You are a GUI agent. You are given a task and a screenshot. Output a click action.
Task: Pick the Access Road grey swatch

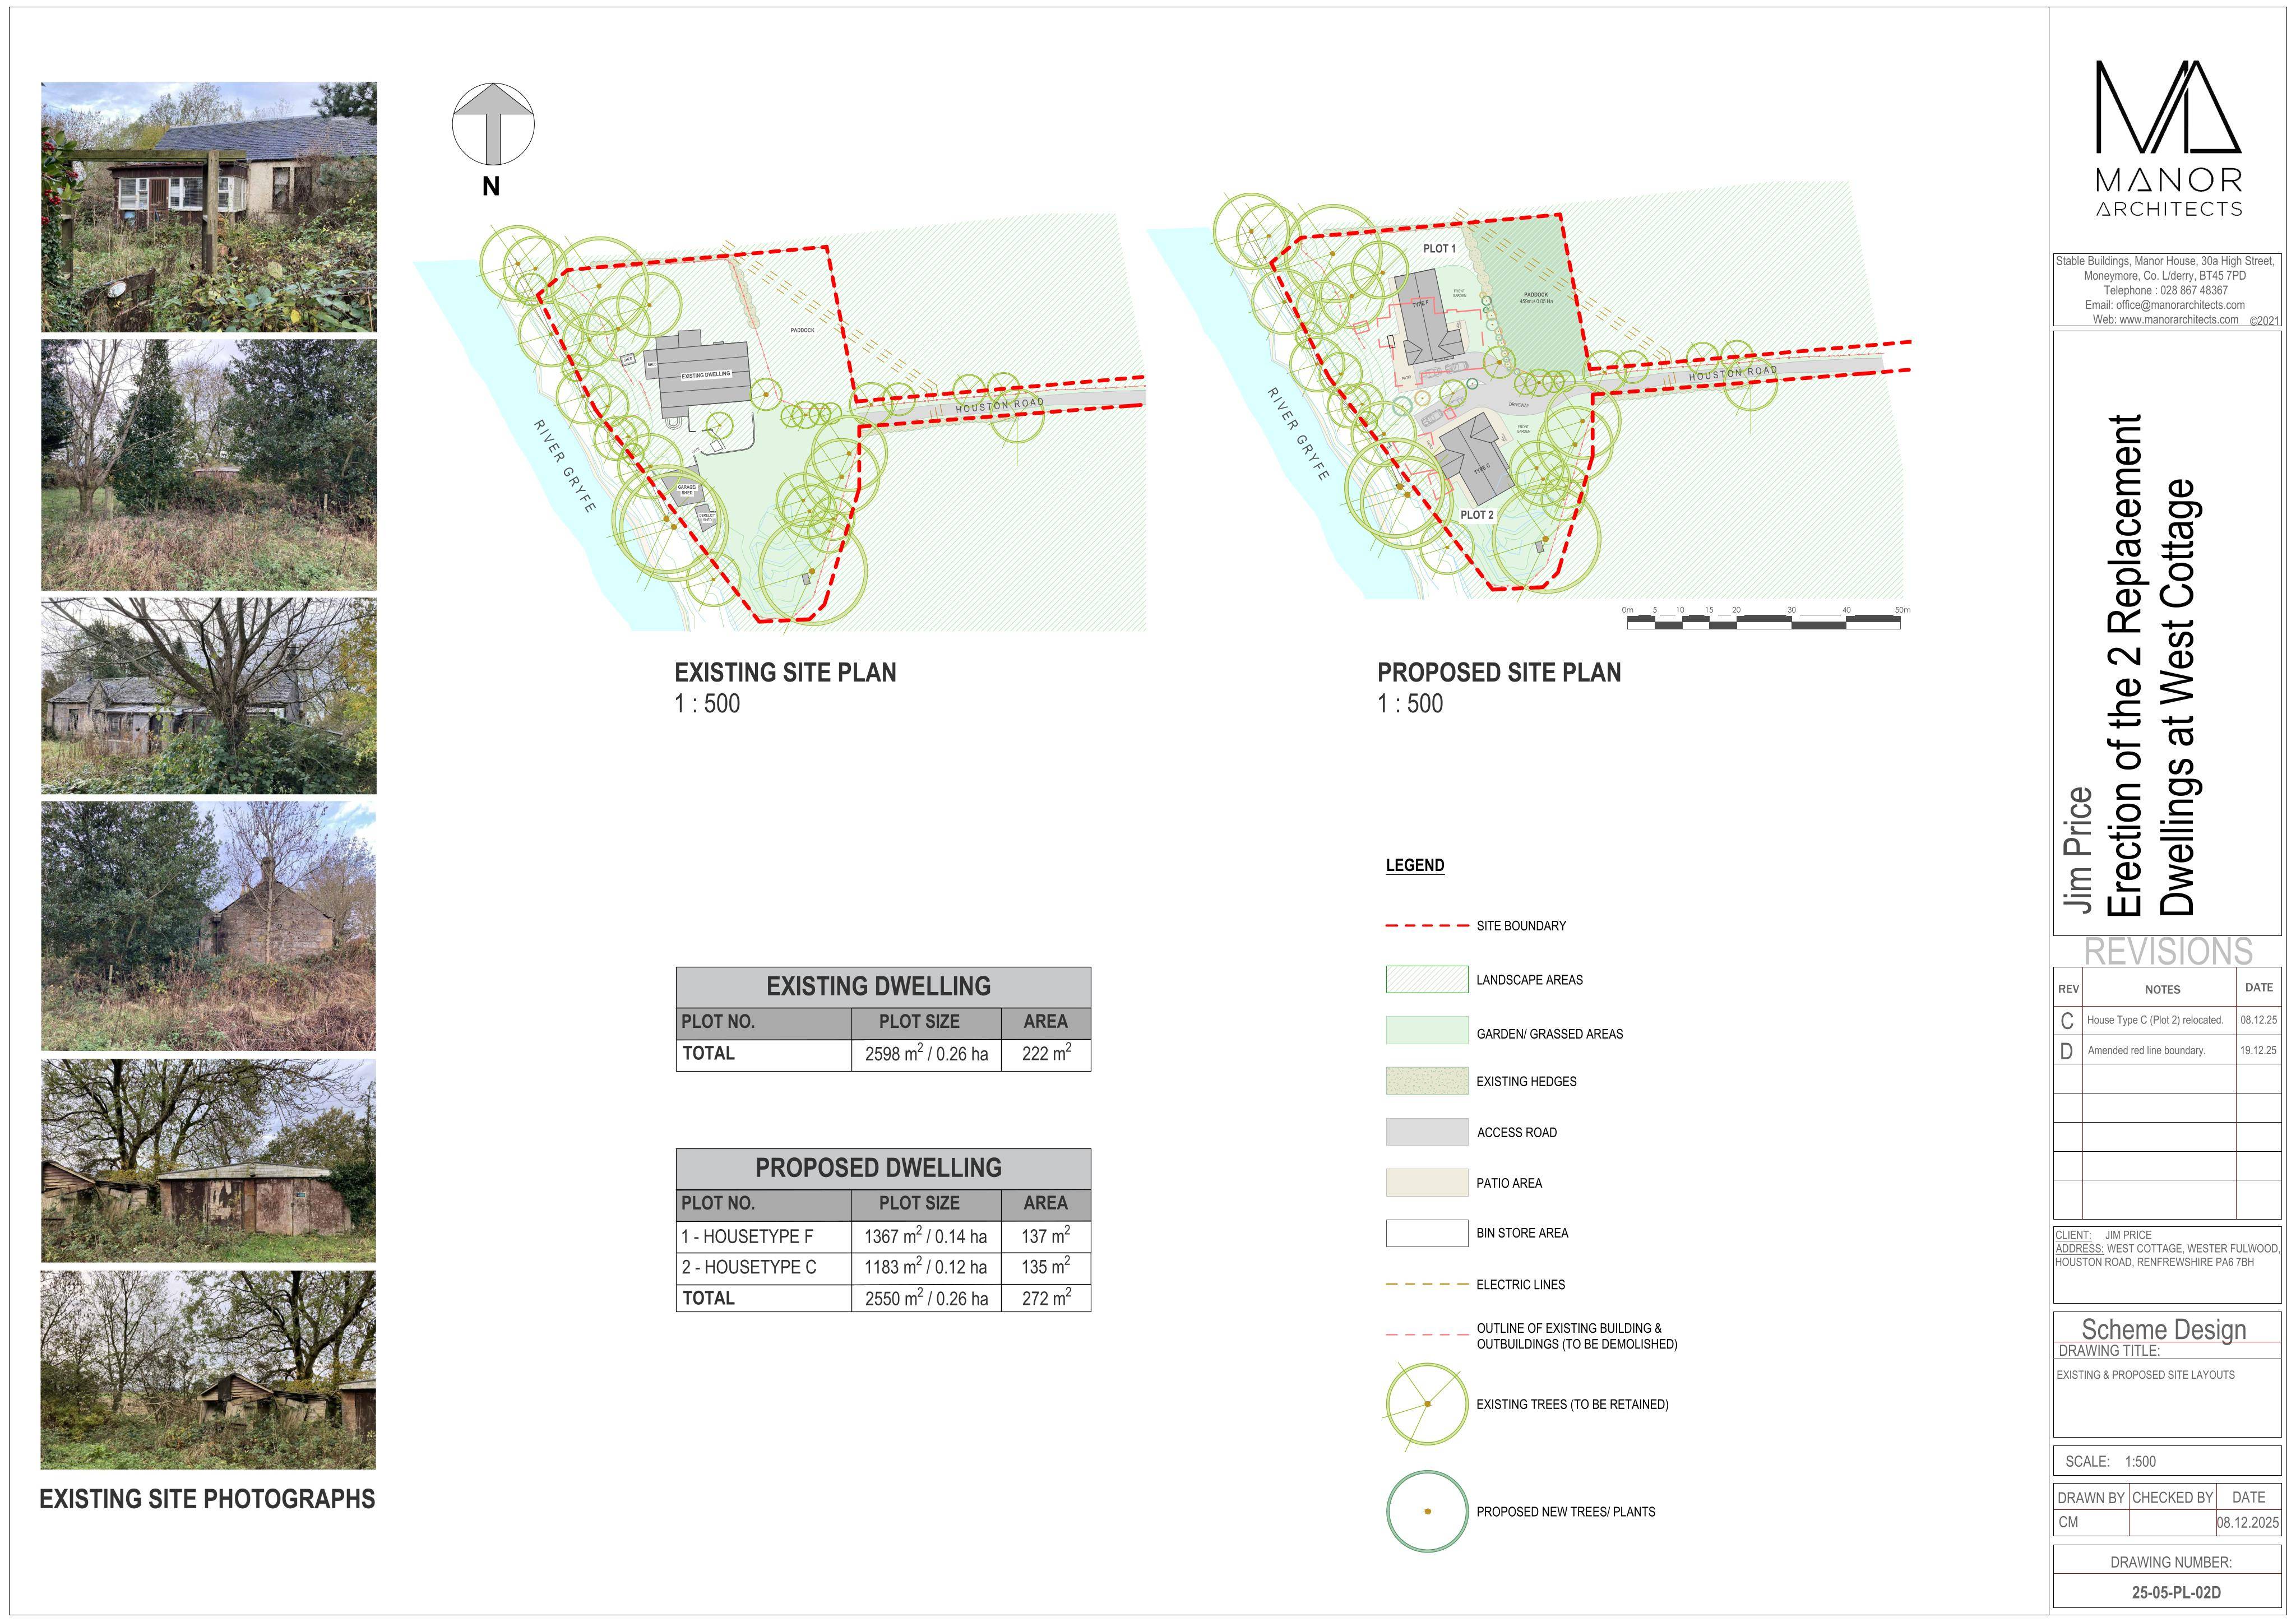pyautogui.click(x=1427, y=1132)
